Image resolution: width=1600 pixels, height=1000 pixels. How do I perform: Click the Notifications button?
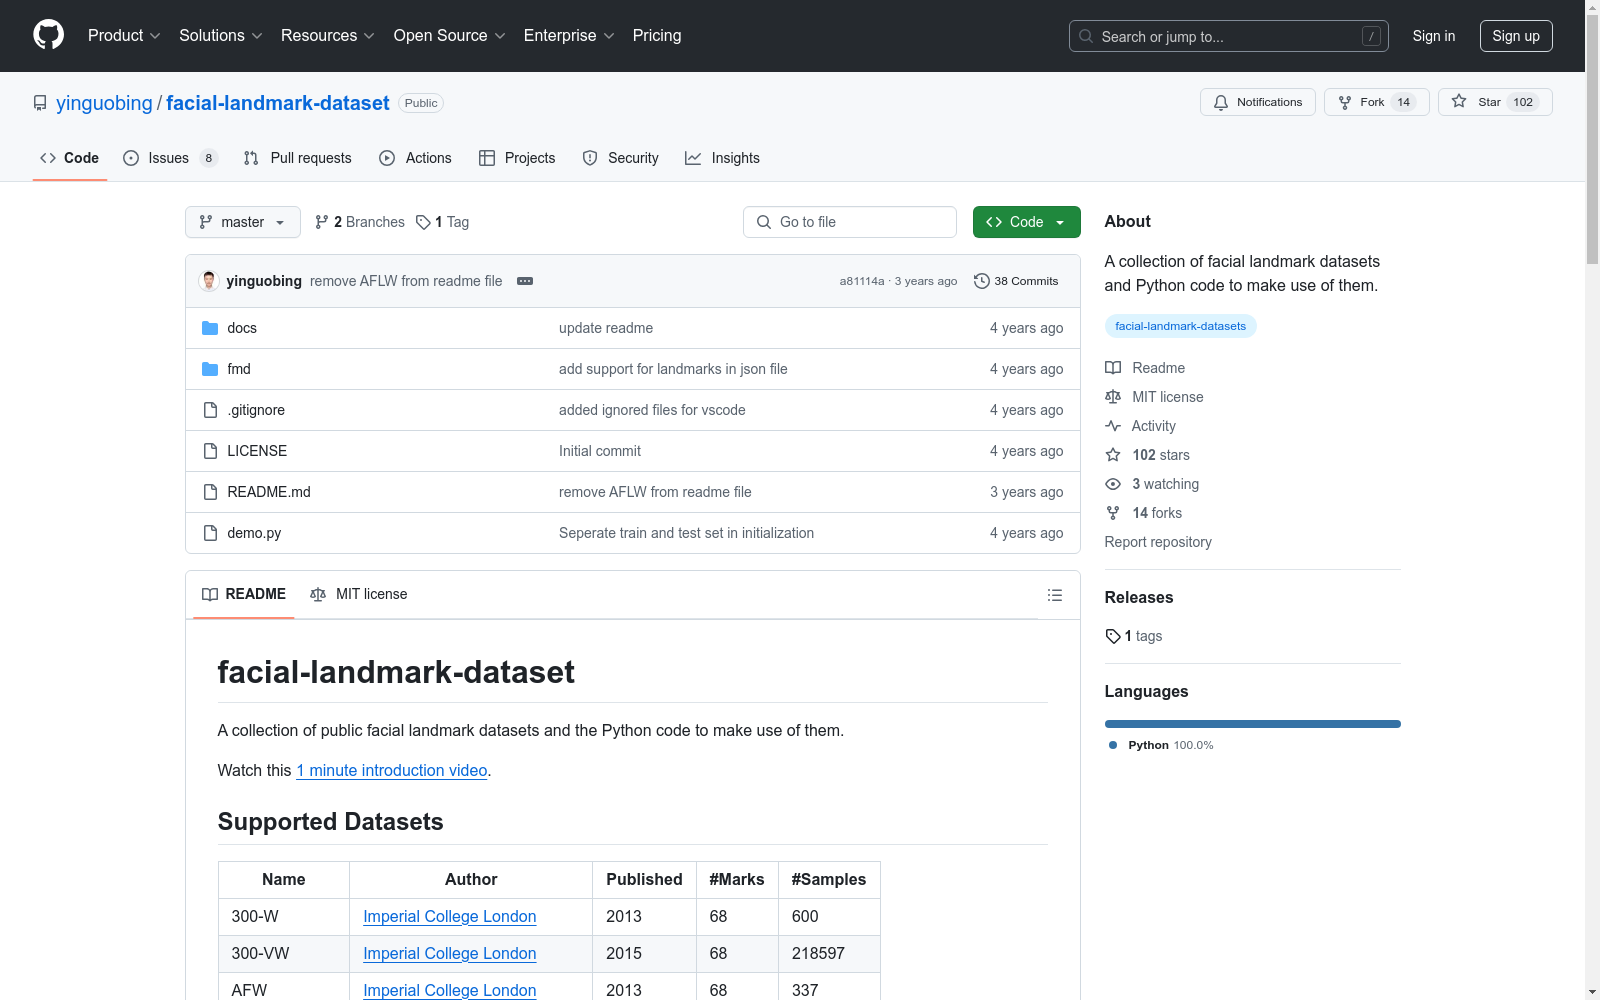1258,102
